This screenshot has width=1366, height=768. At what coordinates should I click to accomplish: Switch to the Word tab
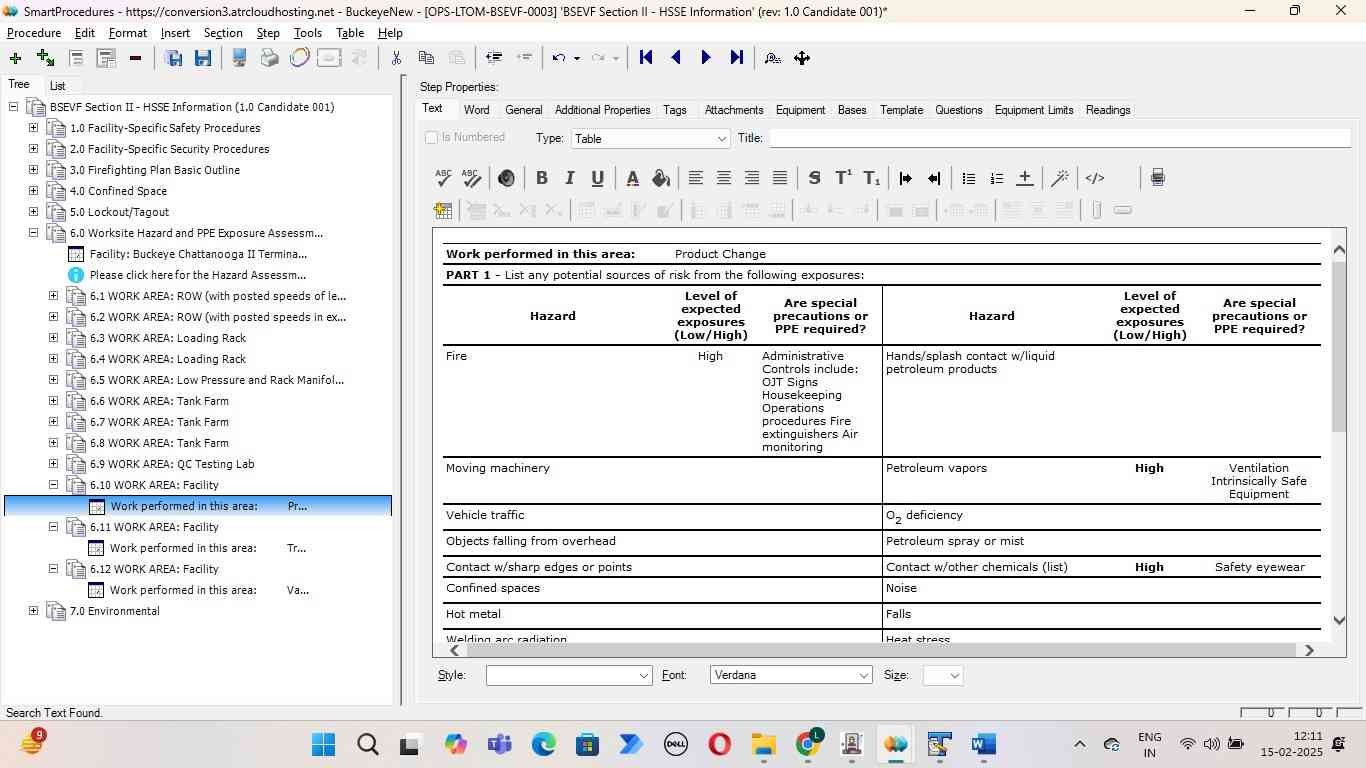coord(477,110)
